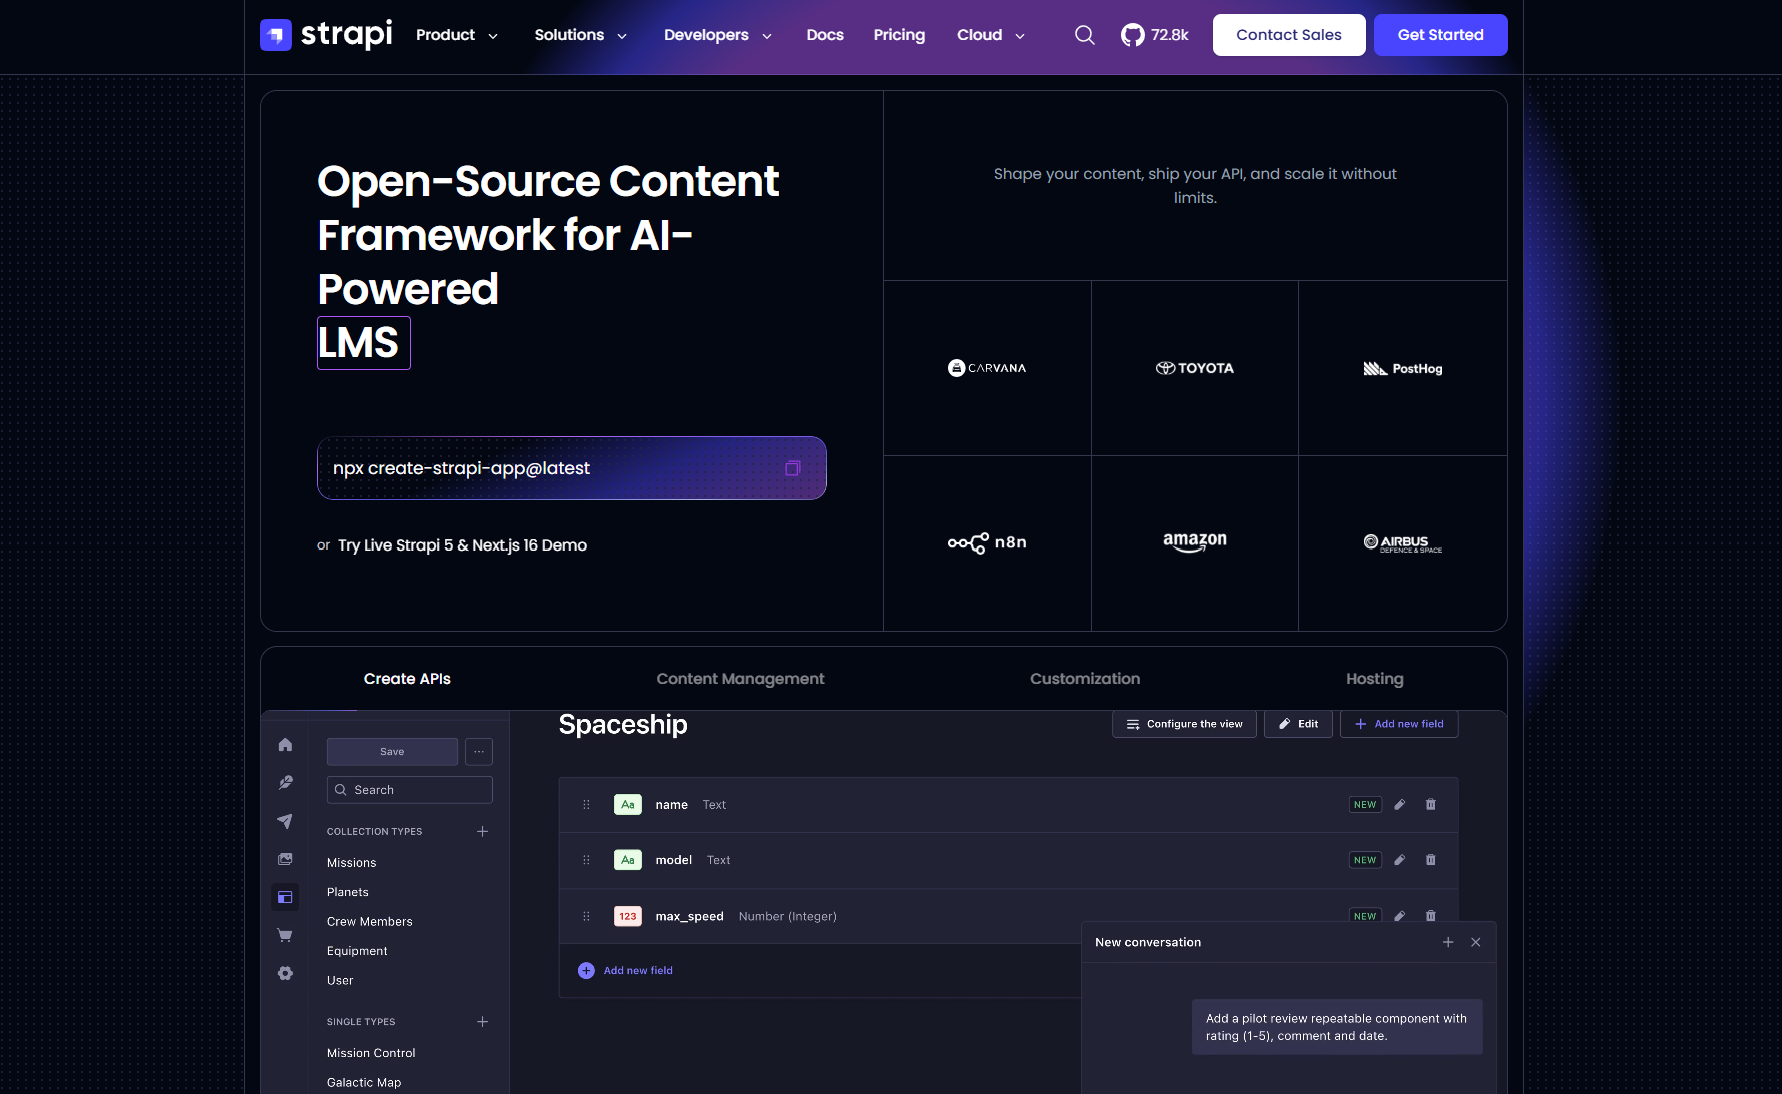Screen dimensions: 1782x1094
Task: Switch to Content Management tab
Action: pos(740,679)
